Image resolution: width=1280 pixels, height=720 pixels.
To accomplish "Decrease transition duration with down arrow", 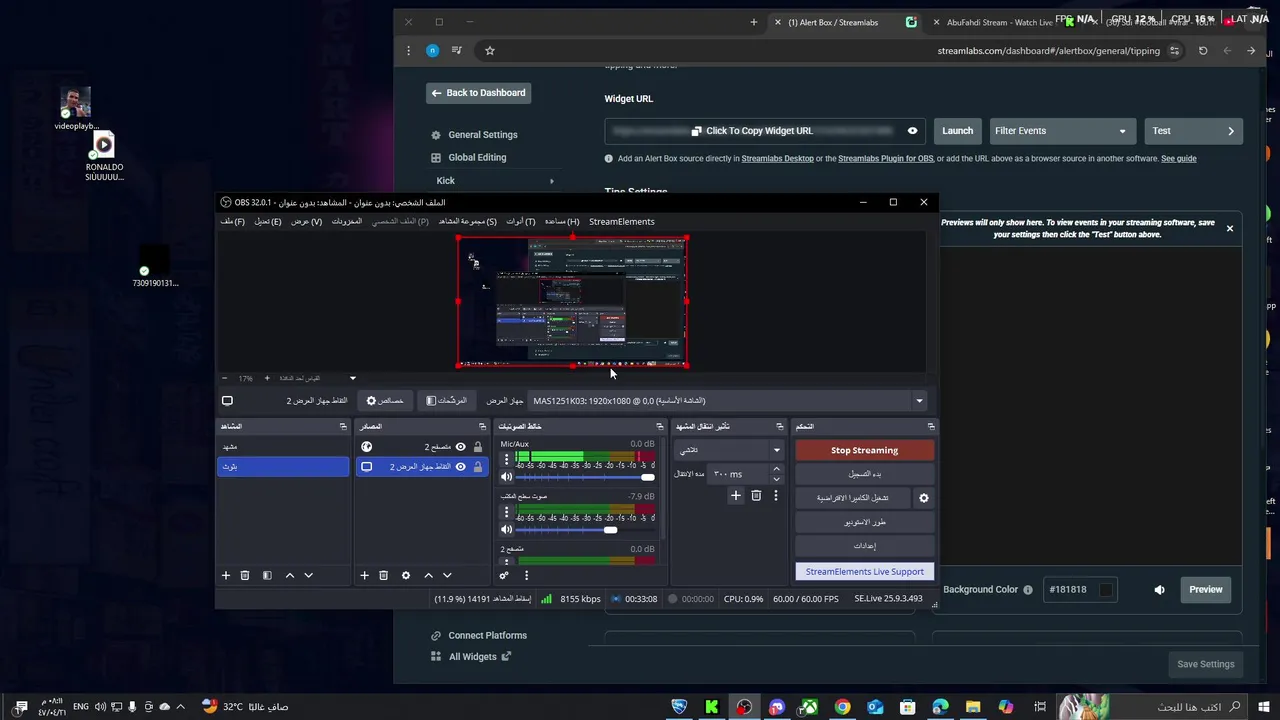I will [x=776, y=479].
